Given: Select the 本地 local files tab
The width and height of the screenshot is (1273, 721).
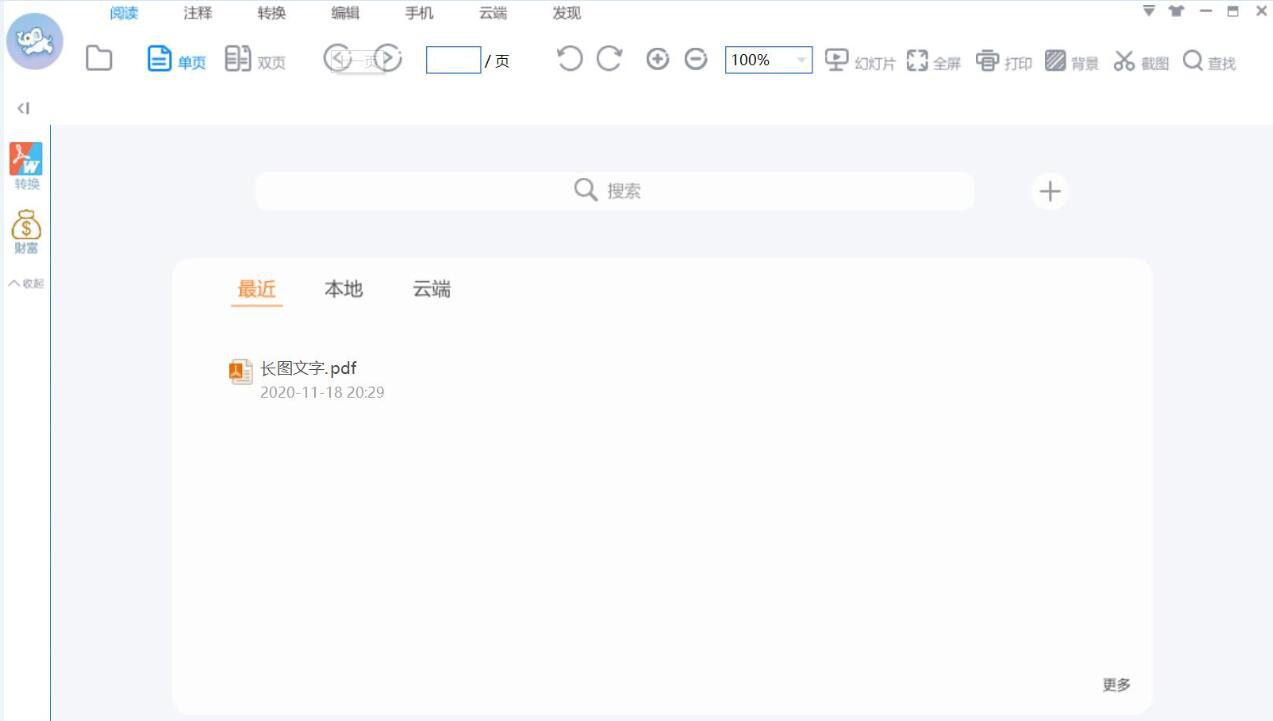Looking at the screenshot, I should 344,289.
